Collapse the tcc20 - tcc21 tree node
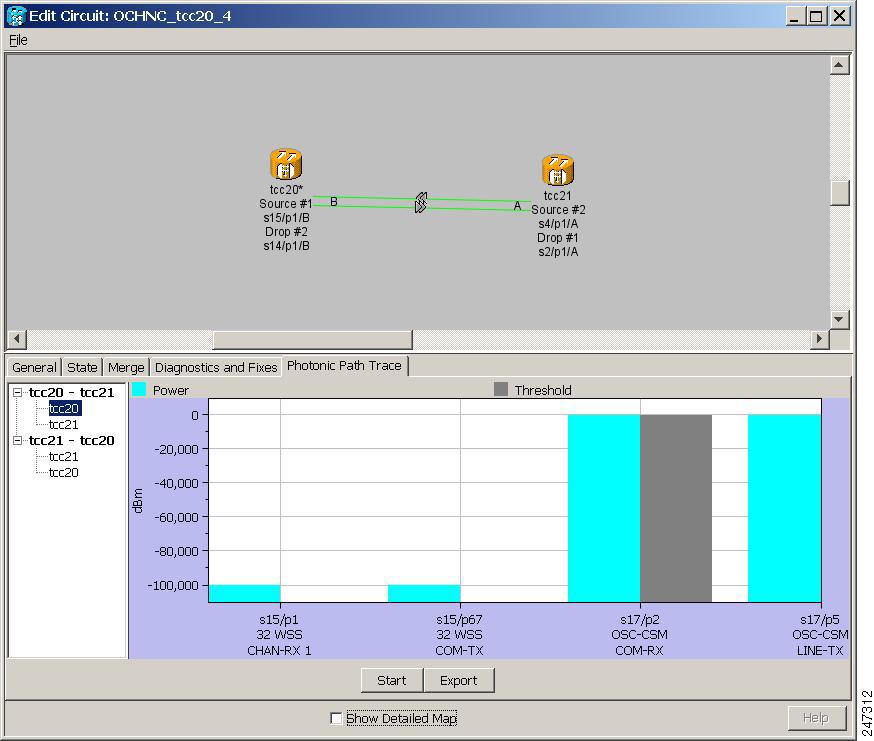874x741 pixels. 17,393
